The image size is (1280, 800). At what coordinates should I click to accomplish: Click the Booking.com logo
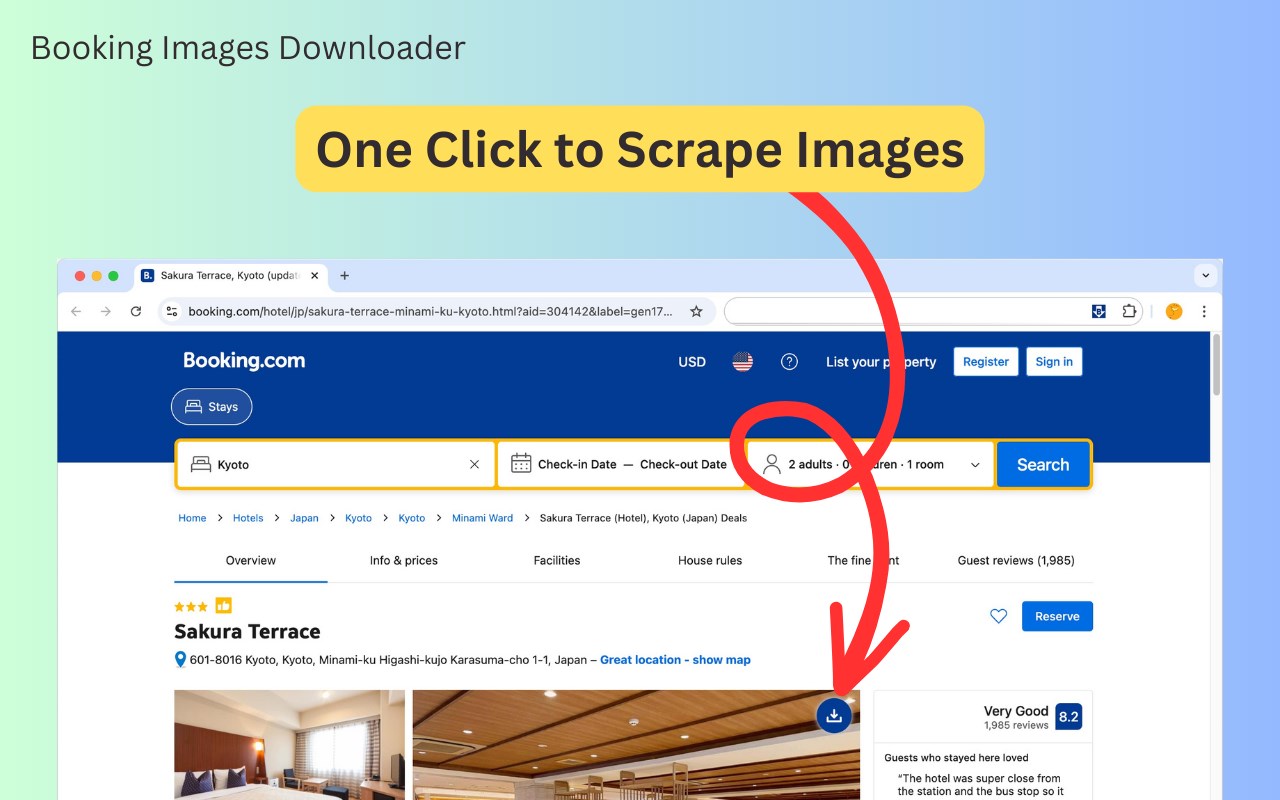[244, 361]
